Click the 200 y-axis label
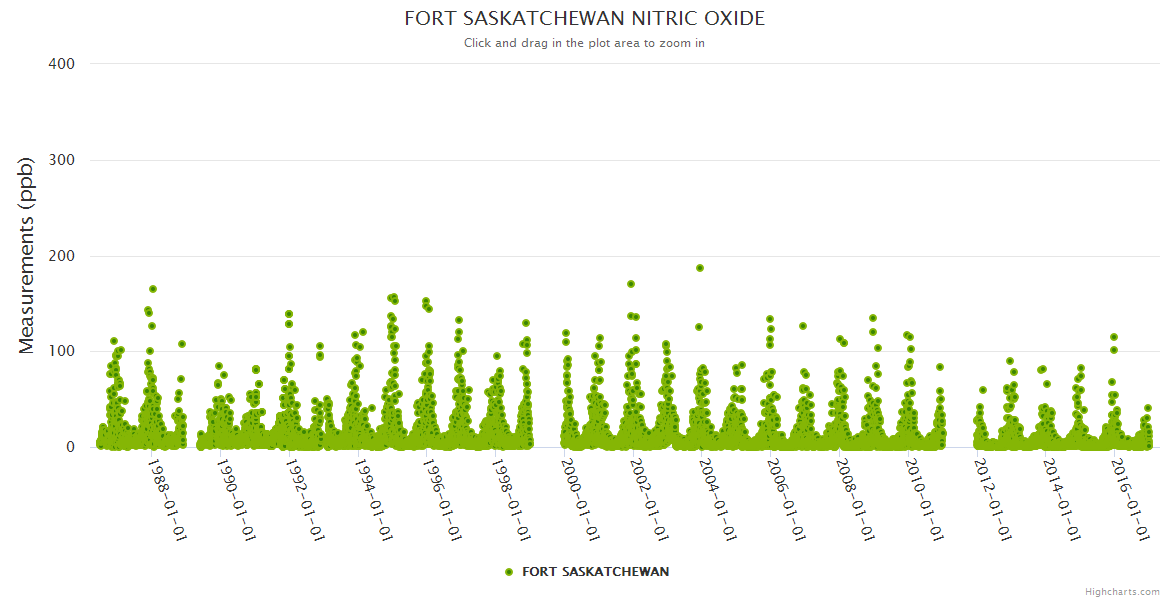This screenshot has width=1170, height=600. click(62, 256)
